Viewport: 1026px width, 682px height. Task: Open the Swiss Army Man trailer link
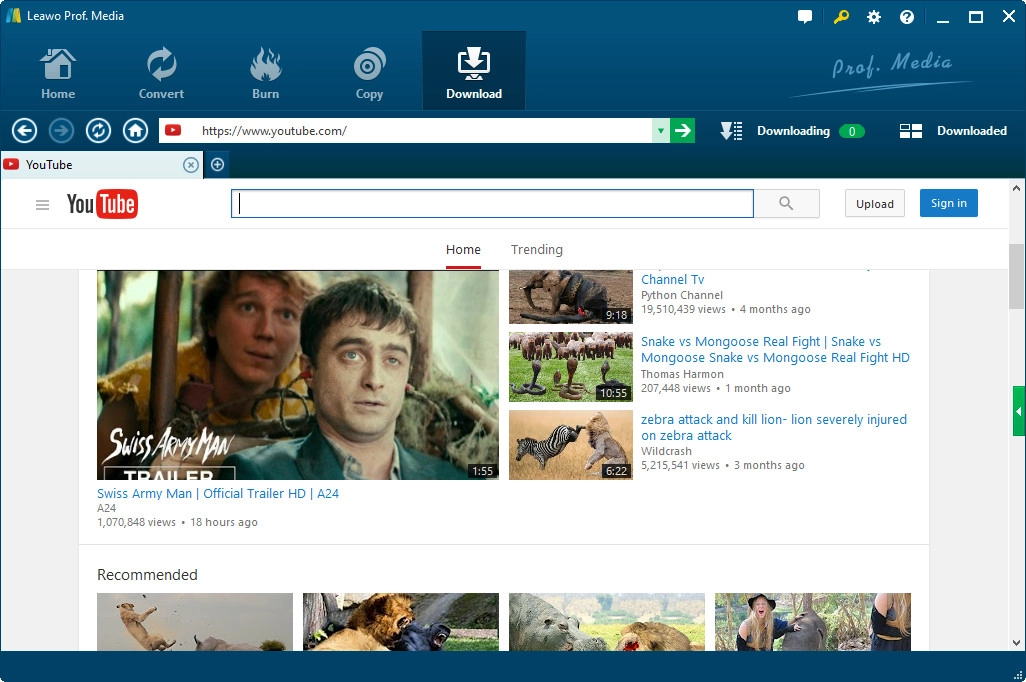(218, 493)
